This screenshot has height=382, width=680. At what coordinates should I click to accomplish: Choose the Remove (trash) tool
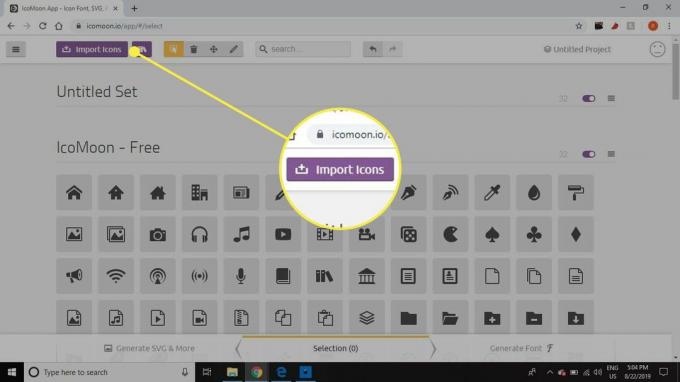tap(193, 49)
